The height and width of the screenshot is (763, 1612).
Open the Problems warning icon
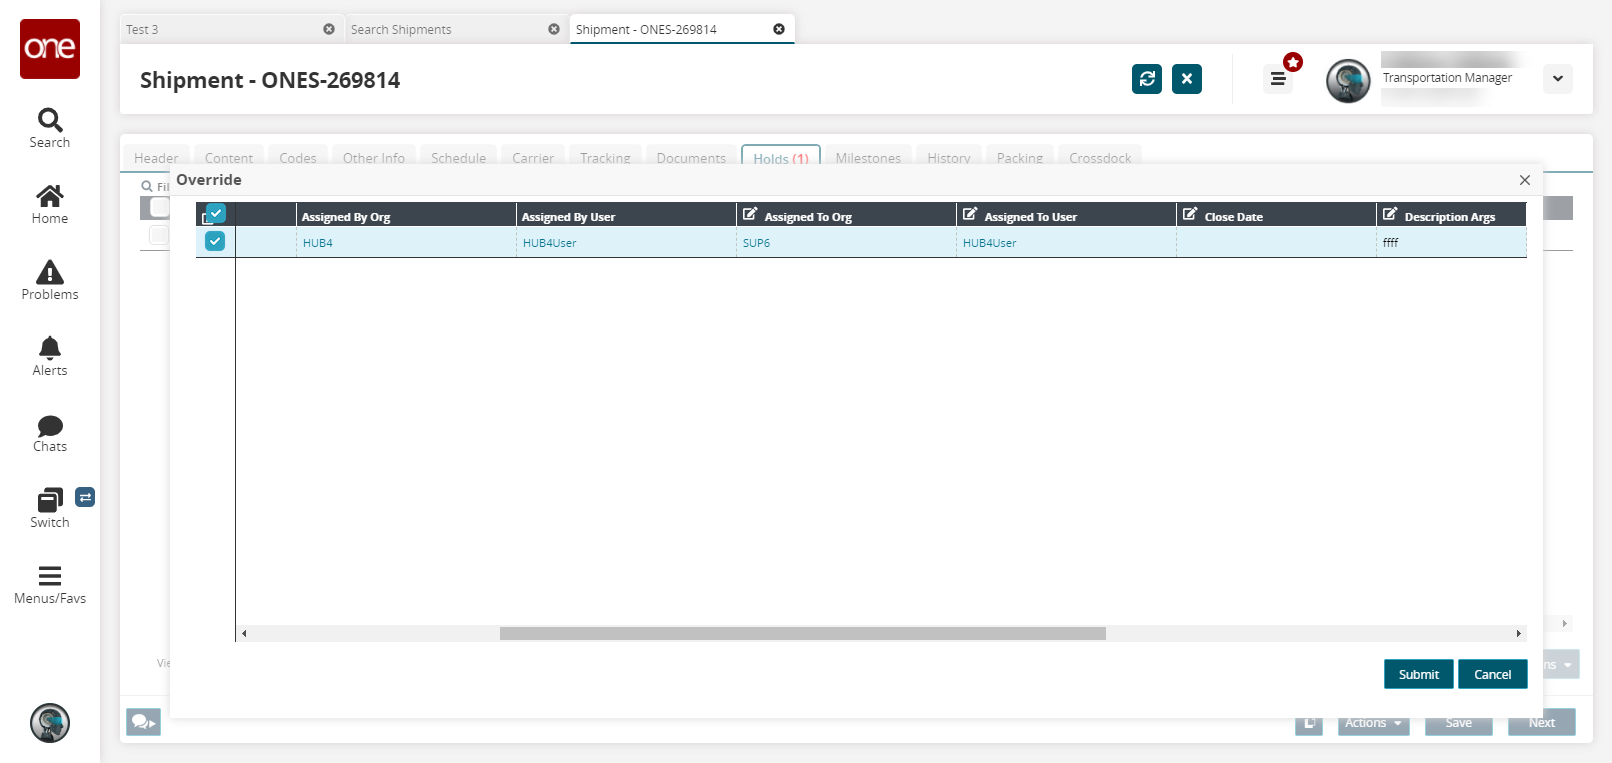click(x=50, y=280)
